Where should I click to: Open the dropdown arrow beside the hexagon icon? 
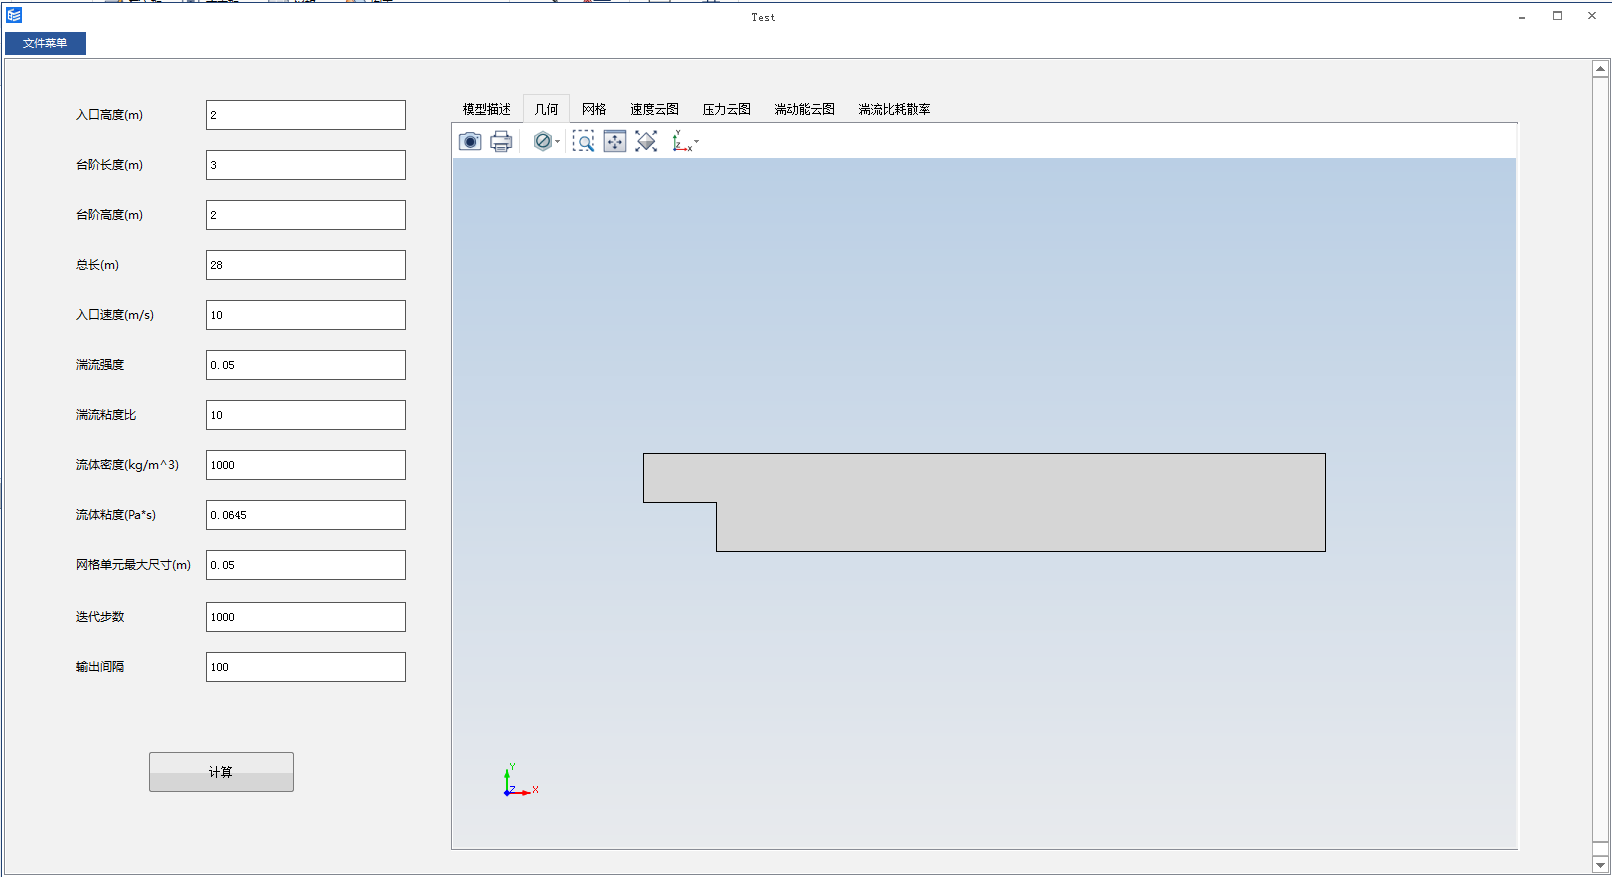pos(557,142)
